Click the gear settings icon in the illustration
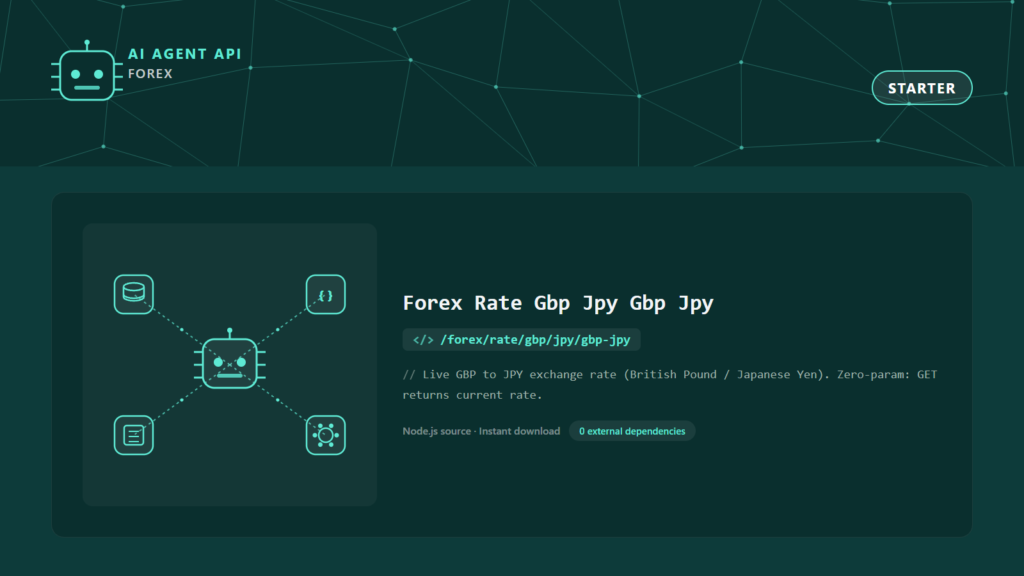The image size is (1024, 576). [325, 435]
